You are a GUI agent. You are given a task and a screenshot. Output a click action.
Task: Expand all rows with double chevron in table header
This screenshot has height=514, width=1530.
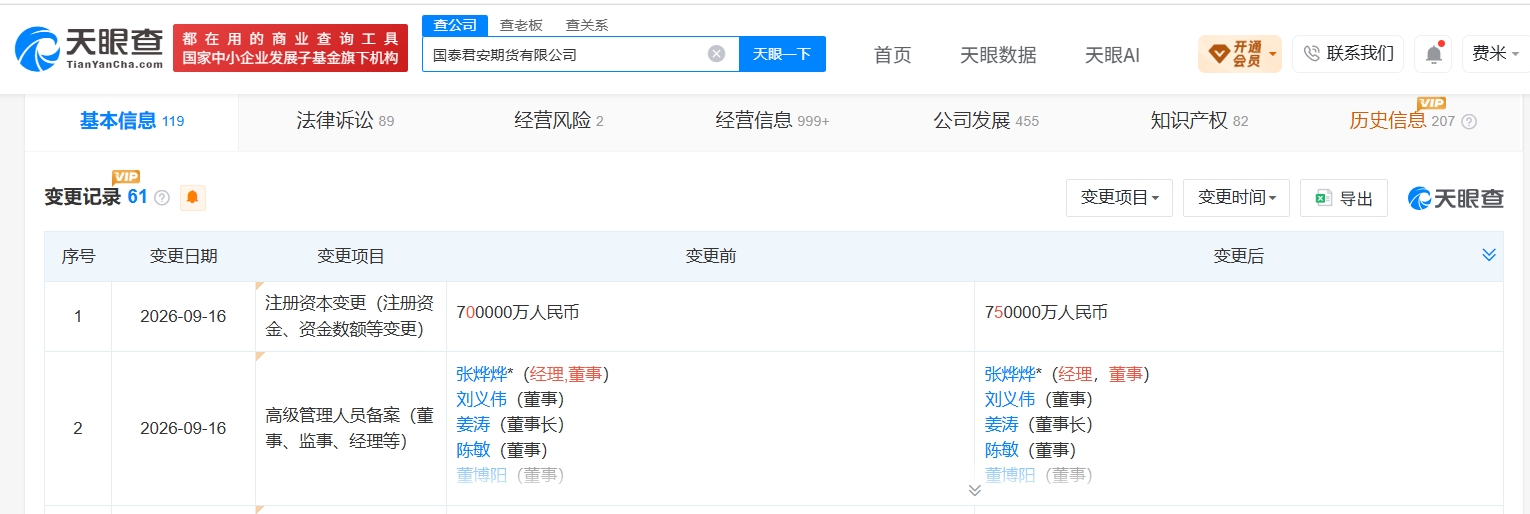coord(1489,256)
